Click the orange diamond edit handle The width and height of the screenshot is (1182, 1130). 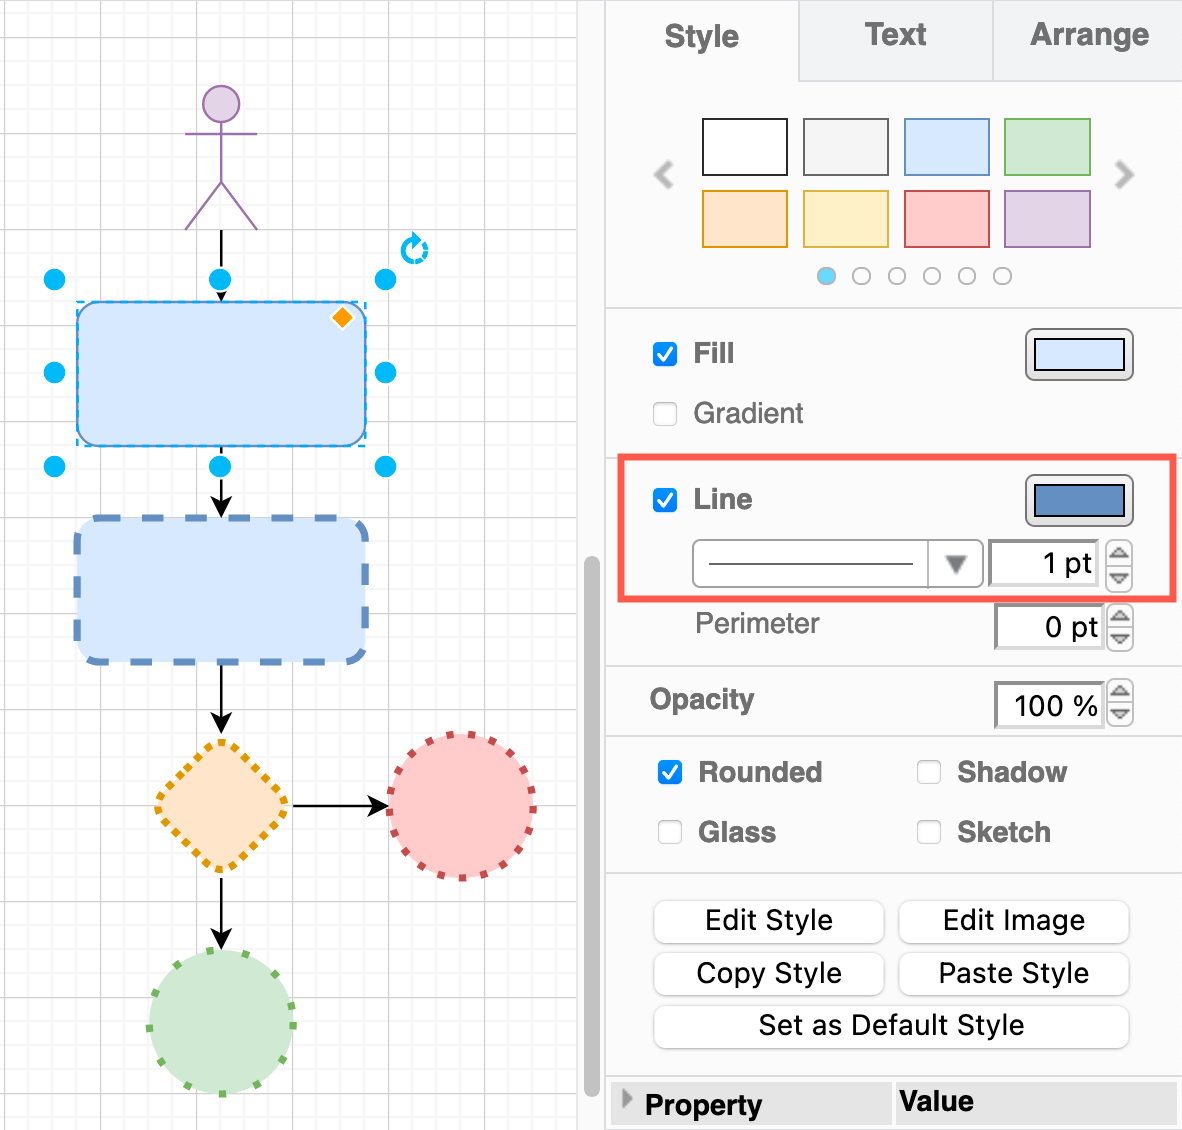341,317
